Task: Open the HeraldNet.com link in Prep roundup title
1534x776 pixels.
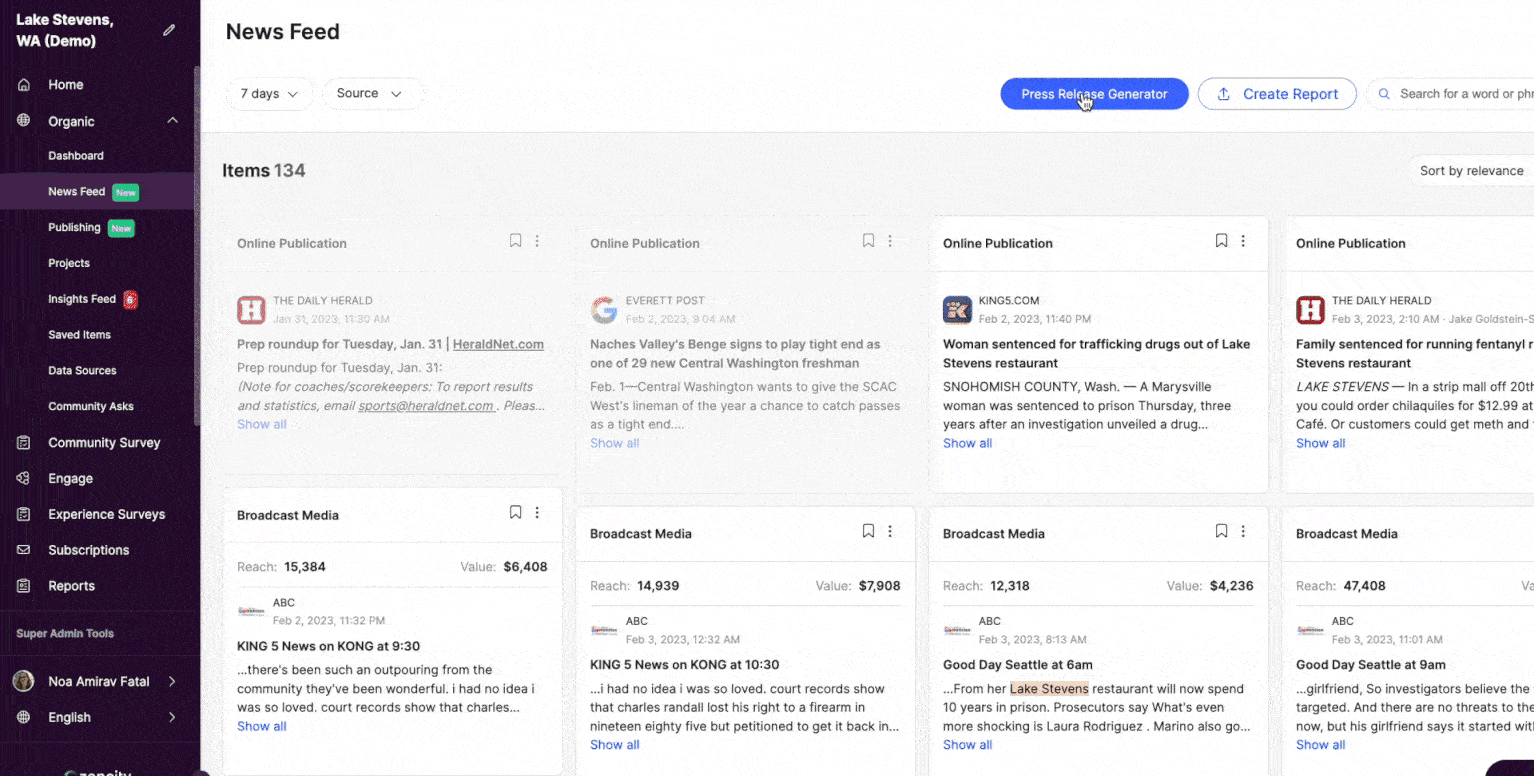Action: click(x=498, y=344)
